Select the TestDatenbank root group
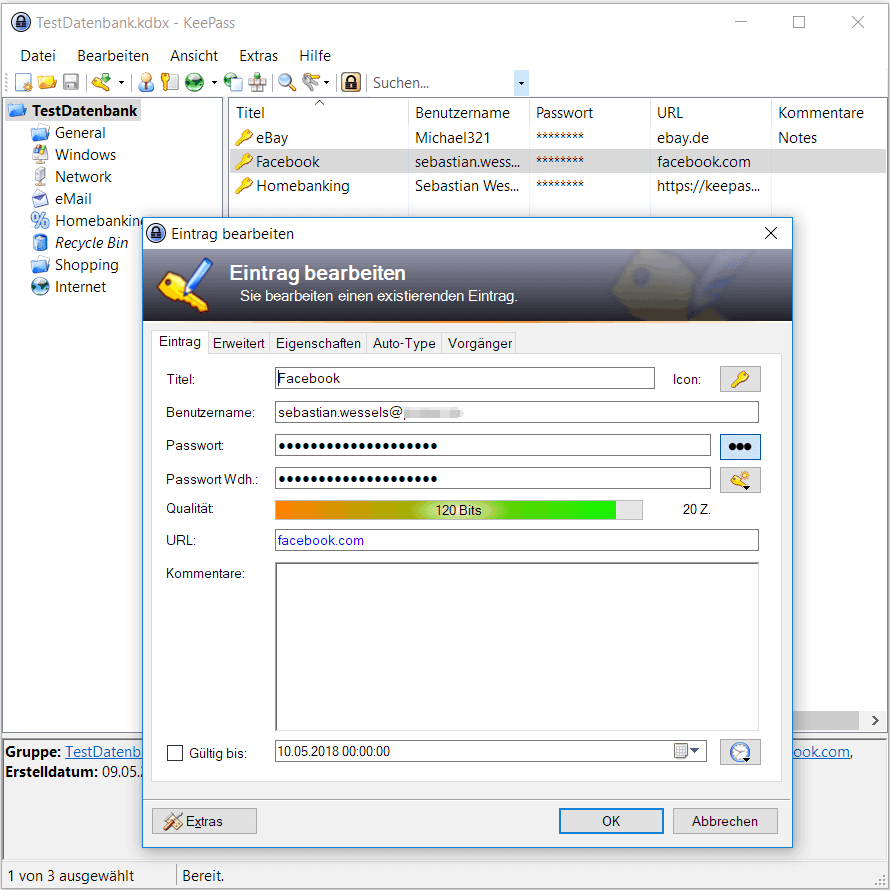This screenshot has height=890, width=890. click(84, 111)
